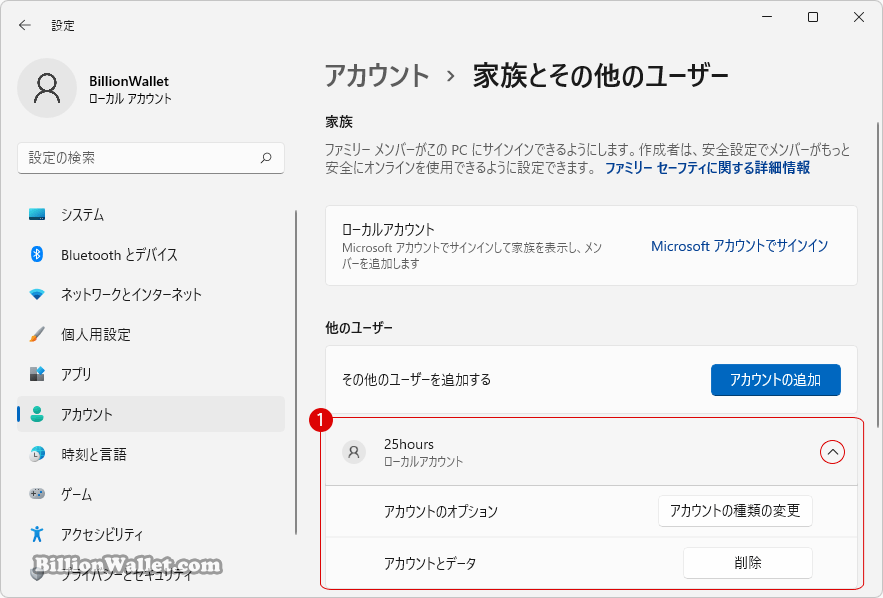This screenshot has width=883, height=598.
Task: Select 時刻と言語 category
Action: [x=151, y=454]
